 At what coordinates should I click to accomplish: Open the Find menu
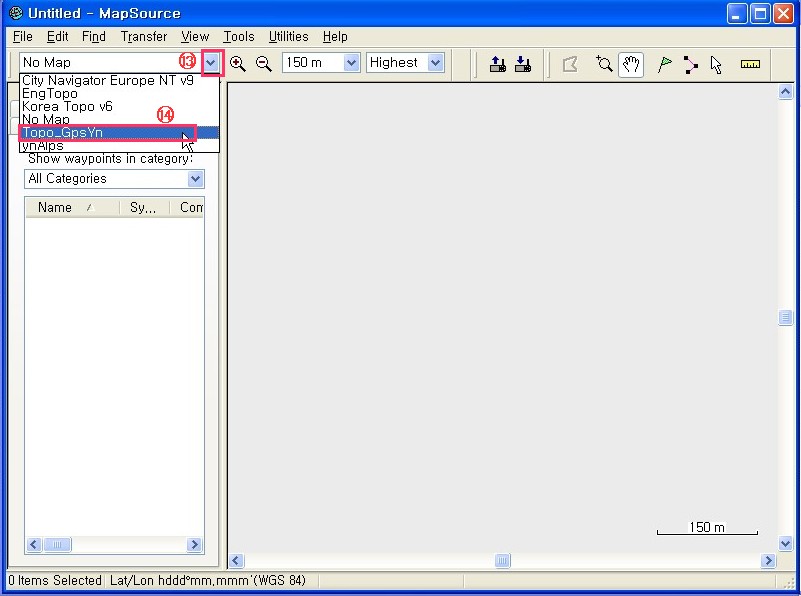point(93,37)
